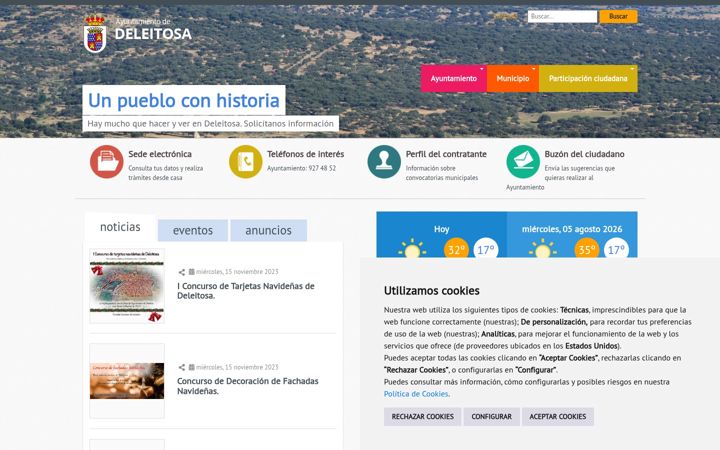Click the Buzón del ciudadano ballot box icon
The width and height of the screenshot is (720, 450).
tap(523, 162)
